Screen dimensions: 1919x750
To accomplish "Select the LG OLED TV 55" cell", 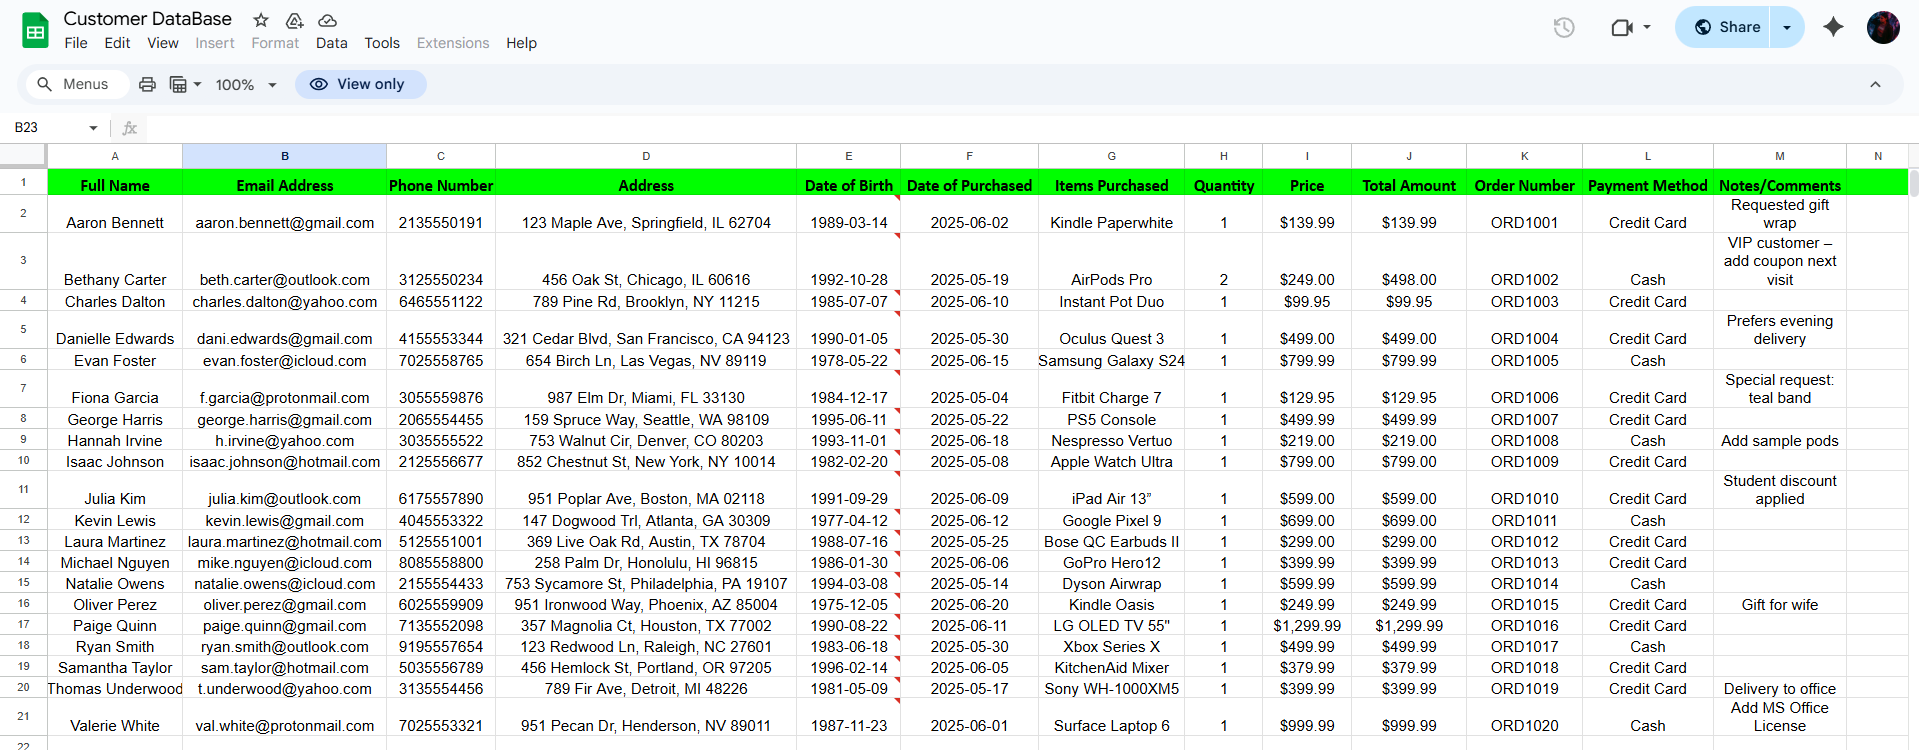I will point(1112,625).
